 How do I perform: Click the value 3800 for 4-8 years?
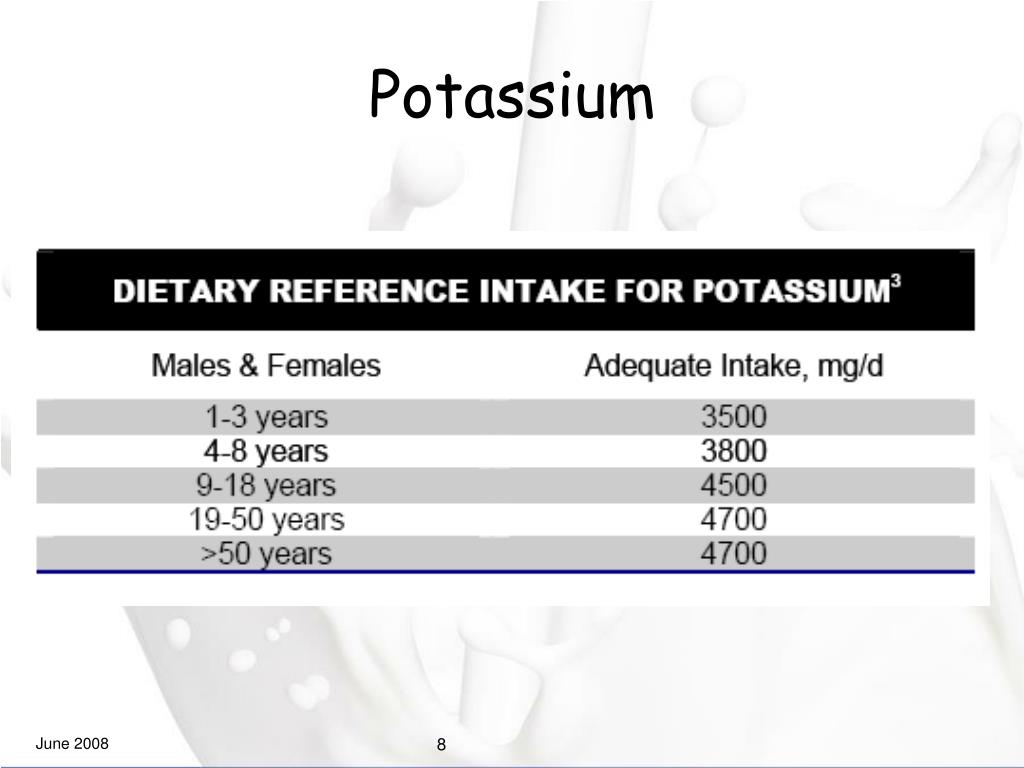point(733,451)
